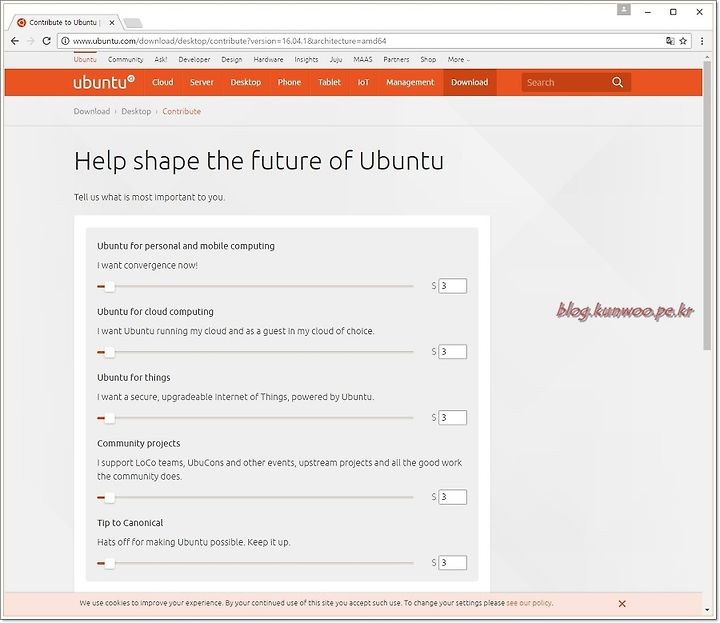
Task: Click the ubuntu logo
Action: tap(104, 82)
